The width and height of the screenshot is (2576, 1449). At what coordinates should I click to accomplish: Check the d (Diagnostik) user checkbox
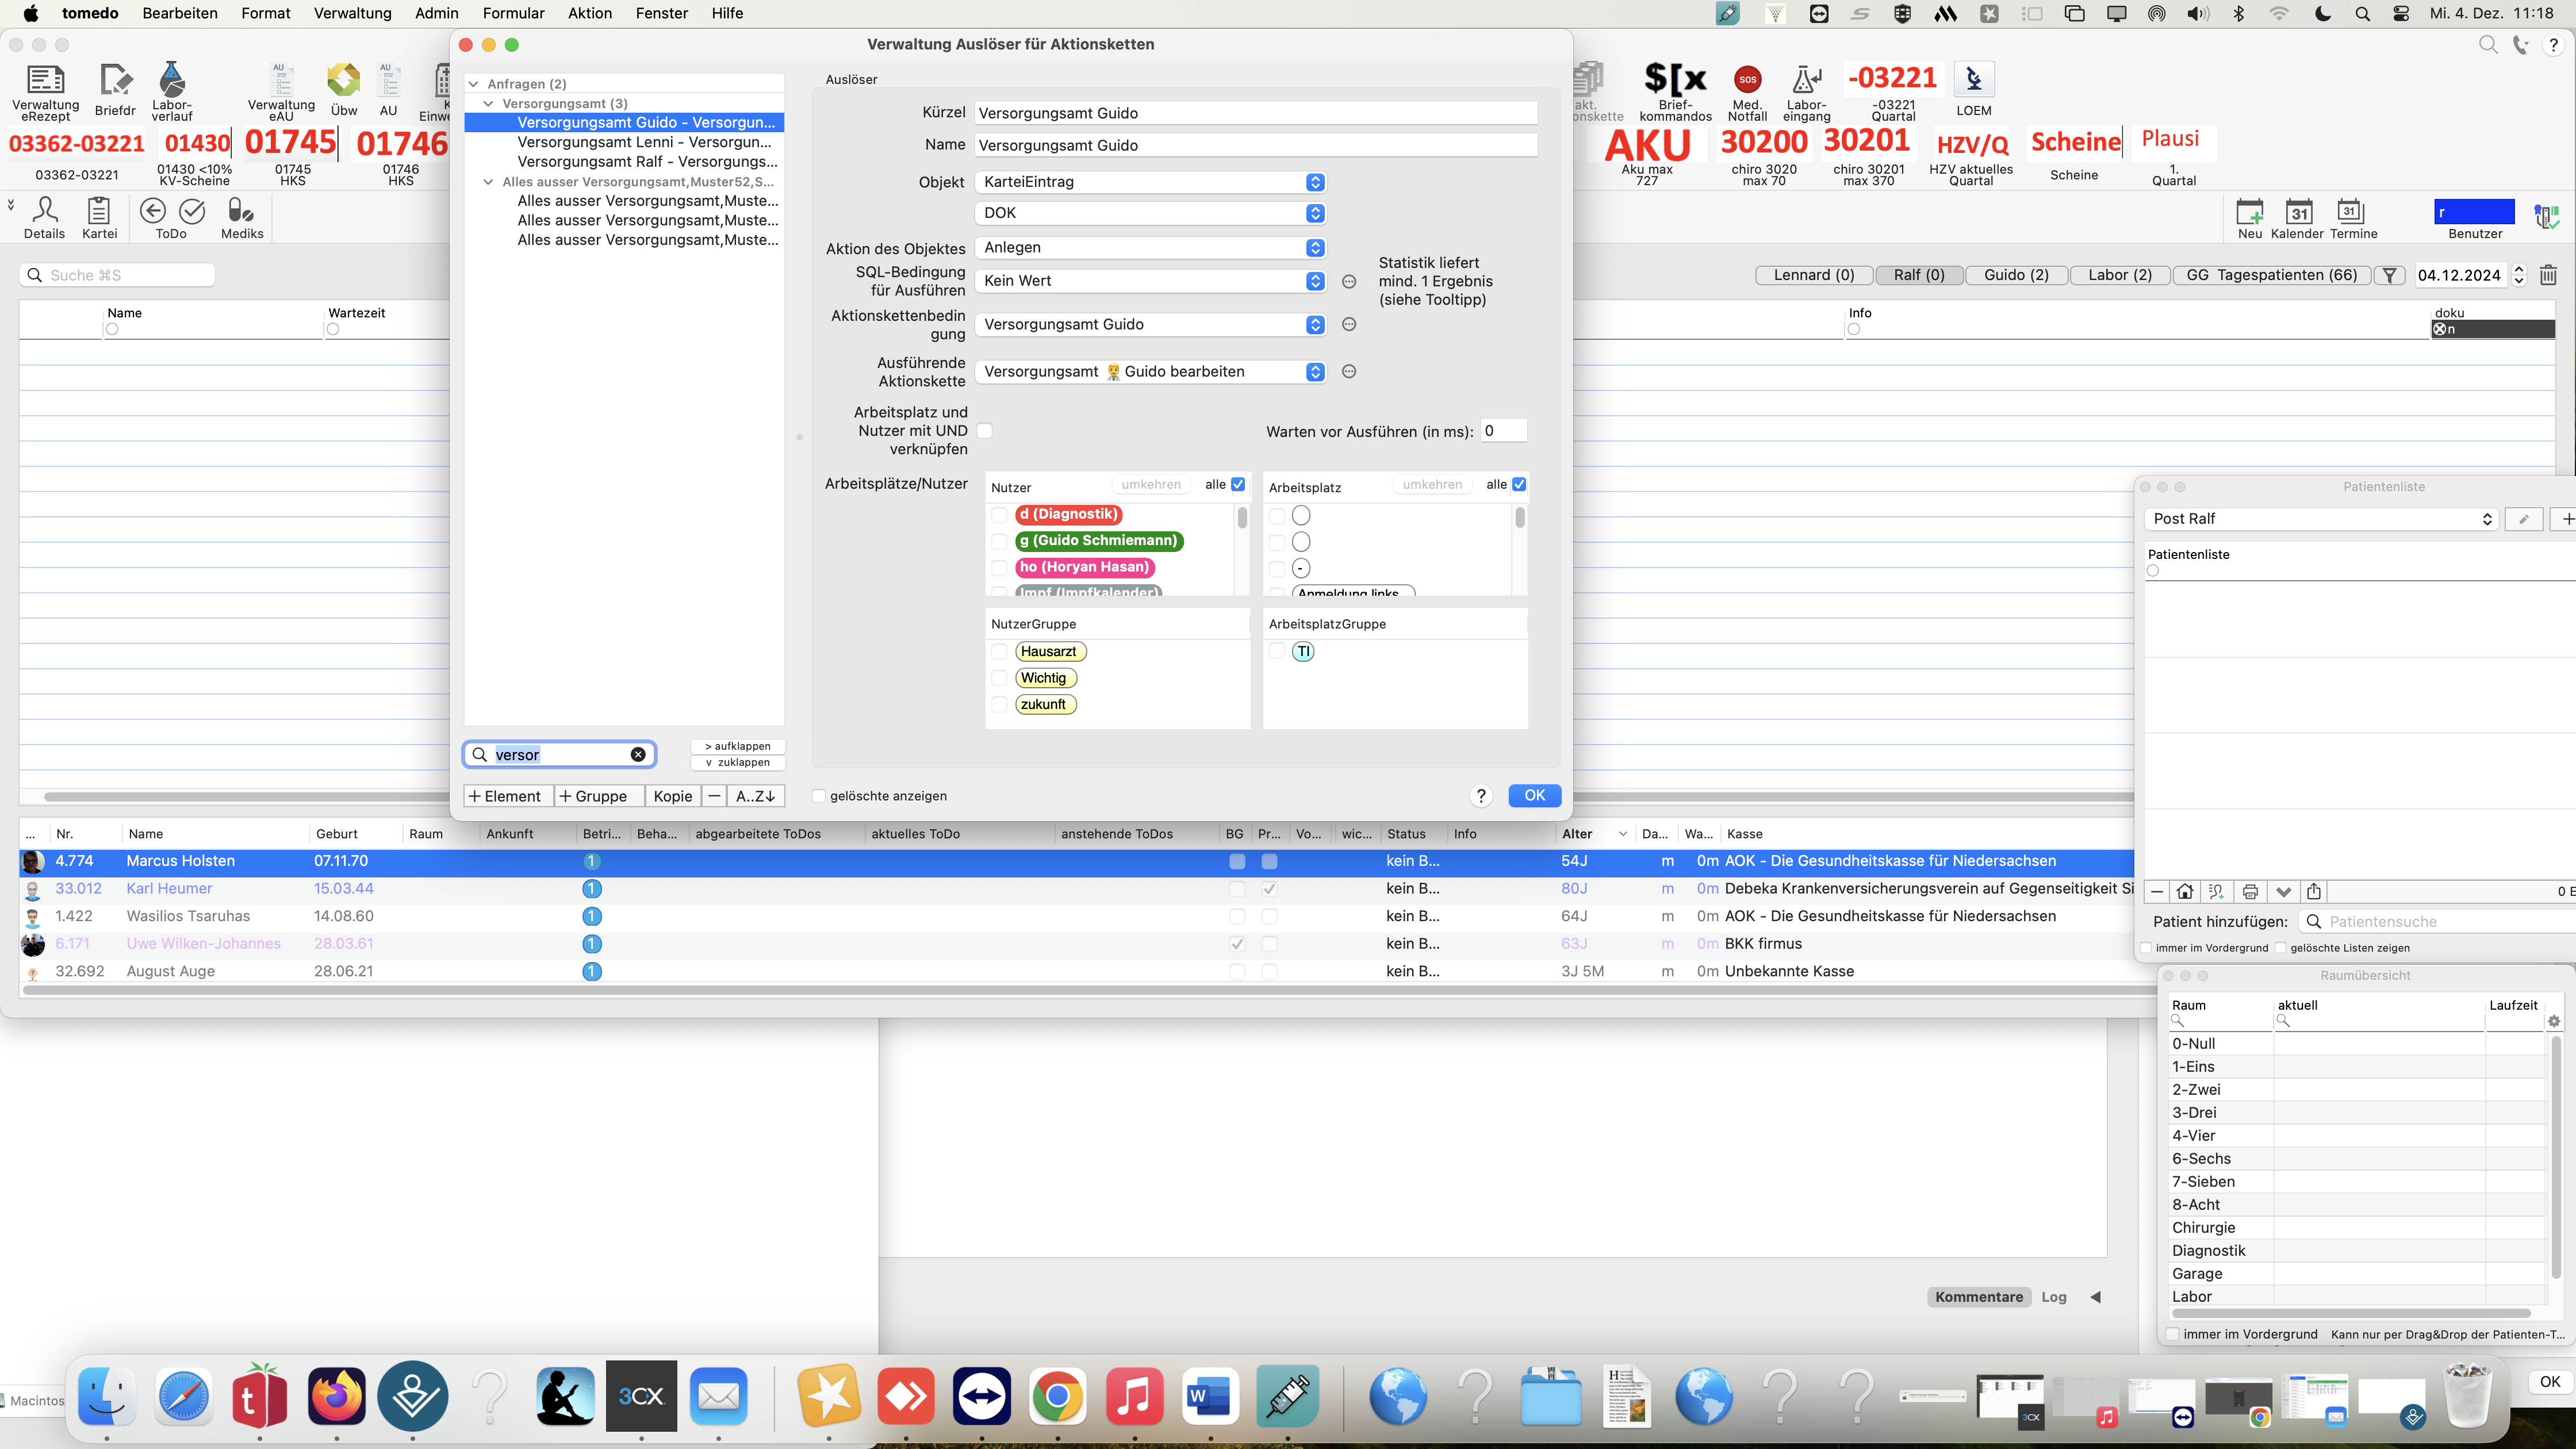(999, 514)
